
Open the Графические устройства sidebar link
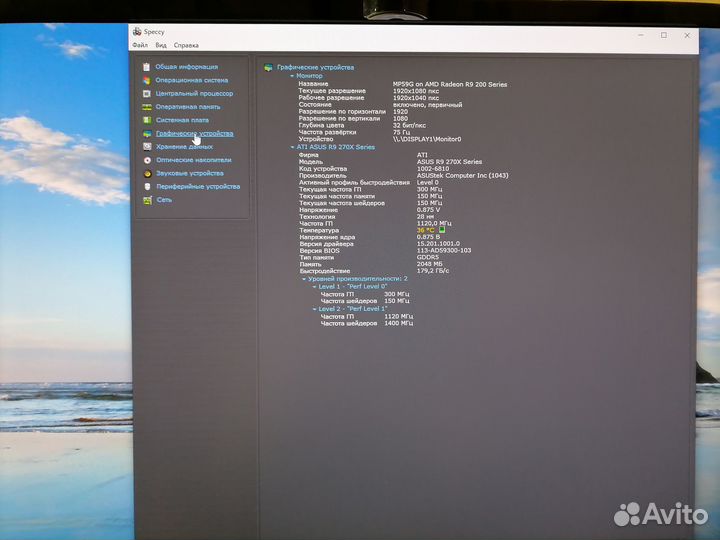[x=195, y=133]
